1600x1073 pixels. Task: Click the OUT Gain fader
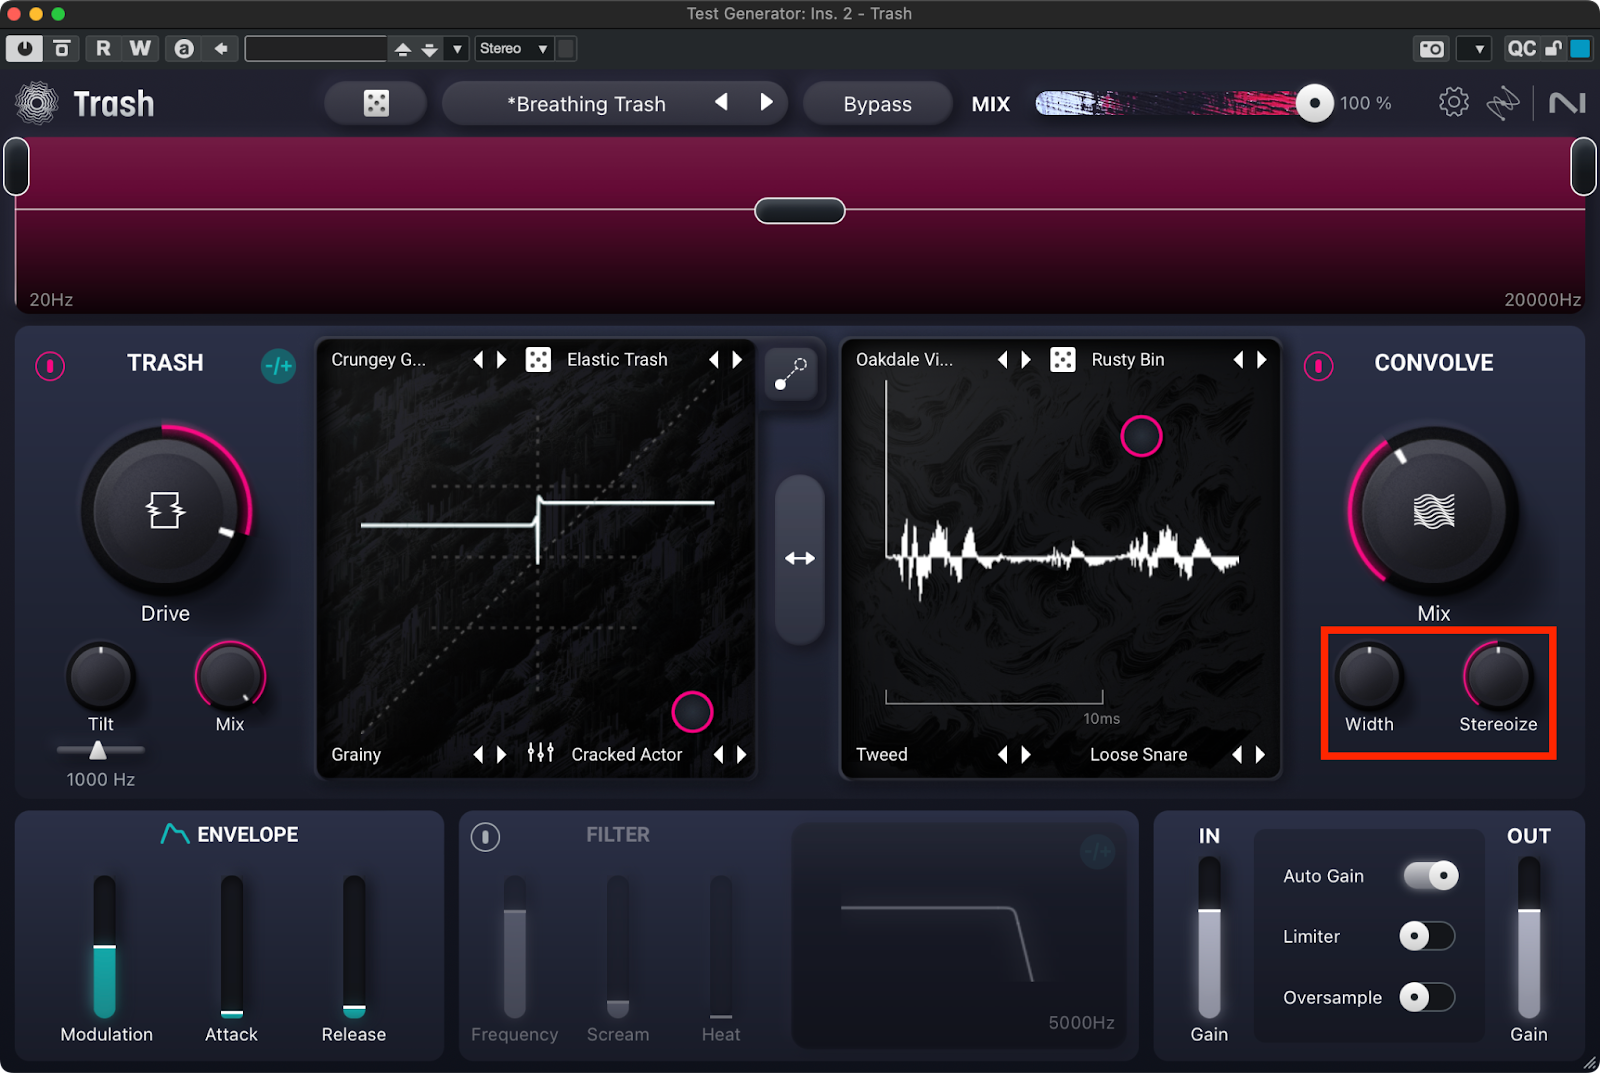(1529, 937)
